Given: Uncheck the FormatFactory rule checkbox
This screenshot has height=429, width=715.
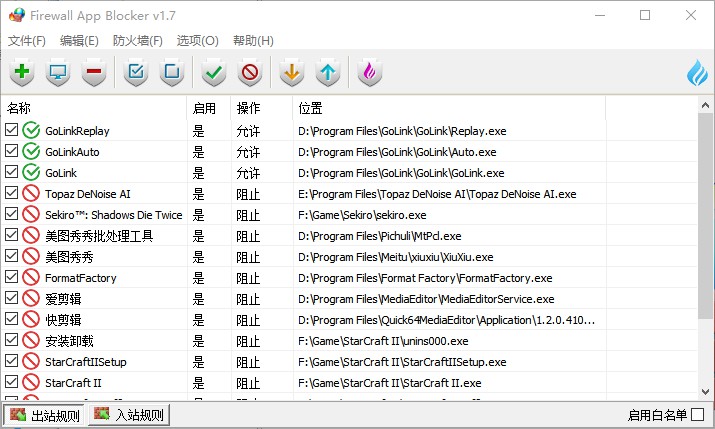Looking at the screenshot, I should pyautogui.click(x=11, y=277).
